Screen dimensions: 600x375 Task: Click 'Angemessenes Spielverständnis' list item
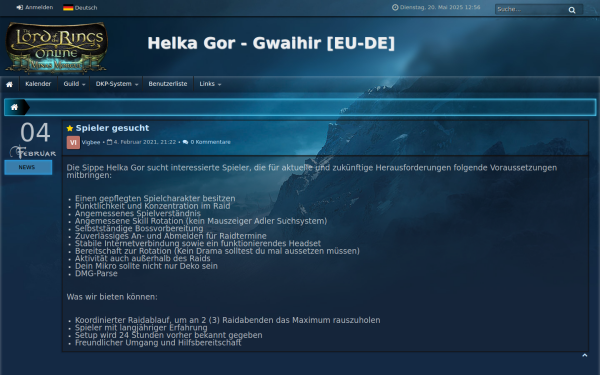[x=138, y=213]
